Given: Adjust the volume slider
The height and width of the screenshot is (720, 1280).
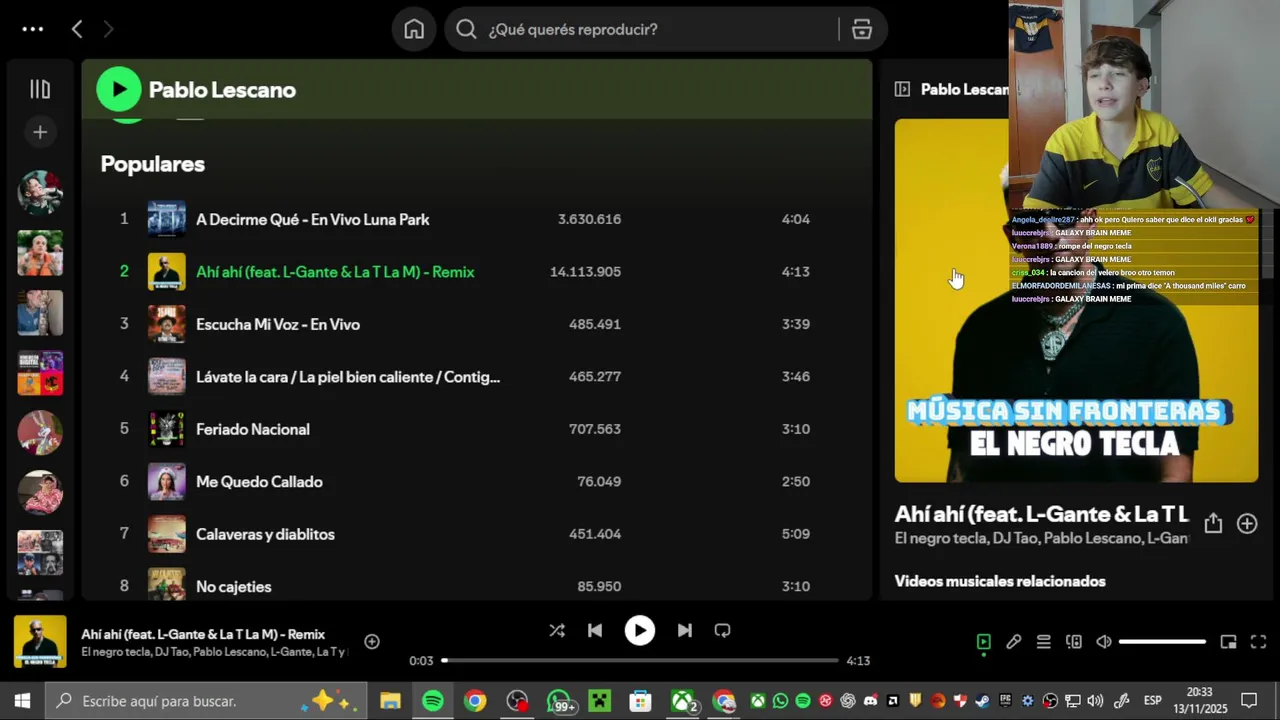Looking at the screenshot, I should pos(1163,642).
